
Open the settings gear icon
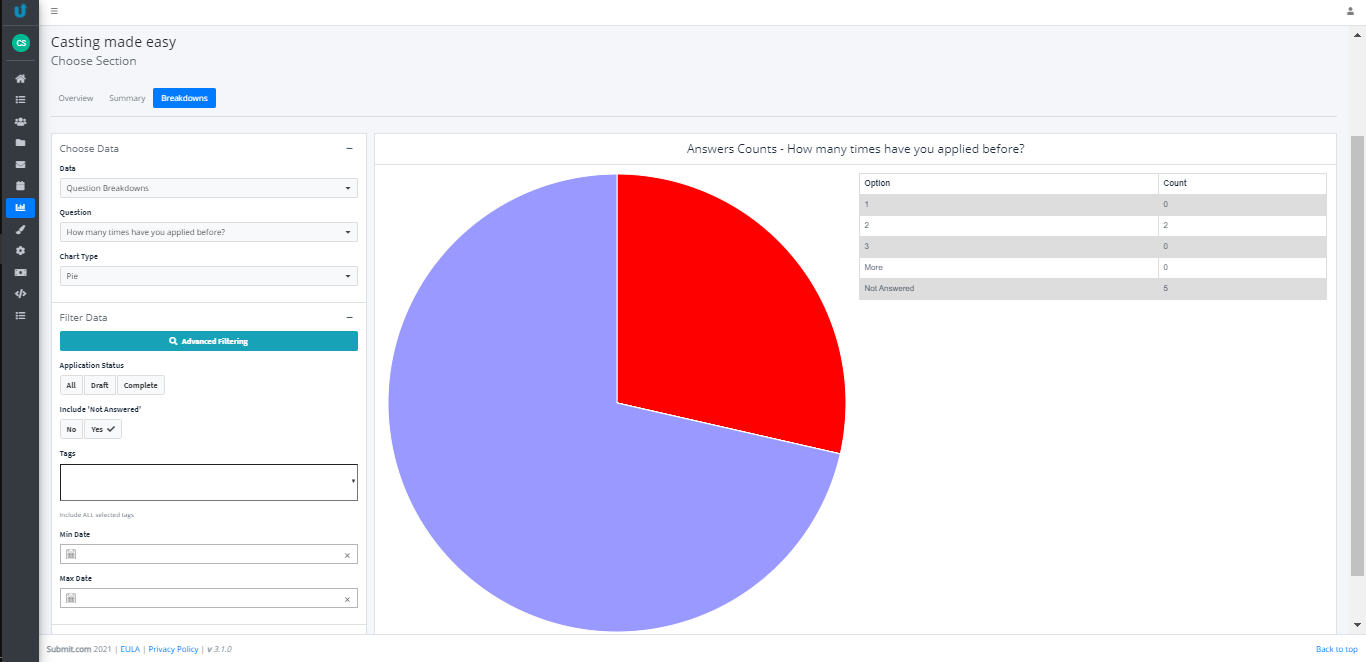click(x=20, y=250)
